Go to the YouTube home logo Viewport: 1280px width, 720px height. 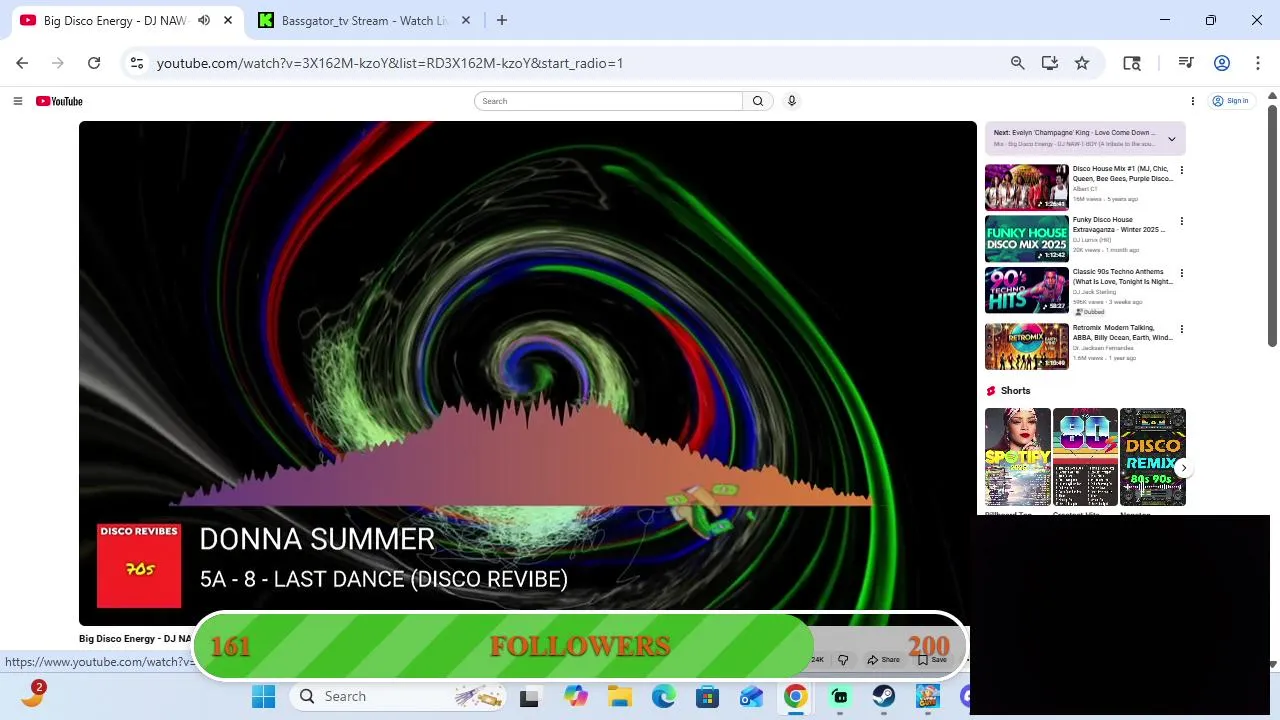tap(59, 101)
